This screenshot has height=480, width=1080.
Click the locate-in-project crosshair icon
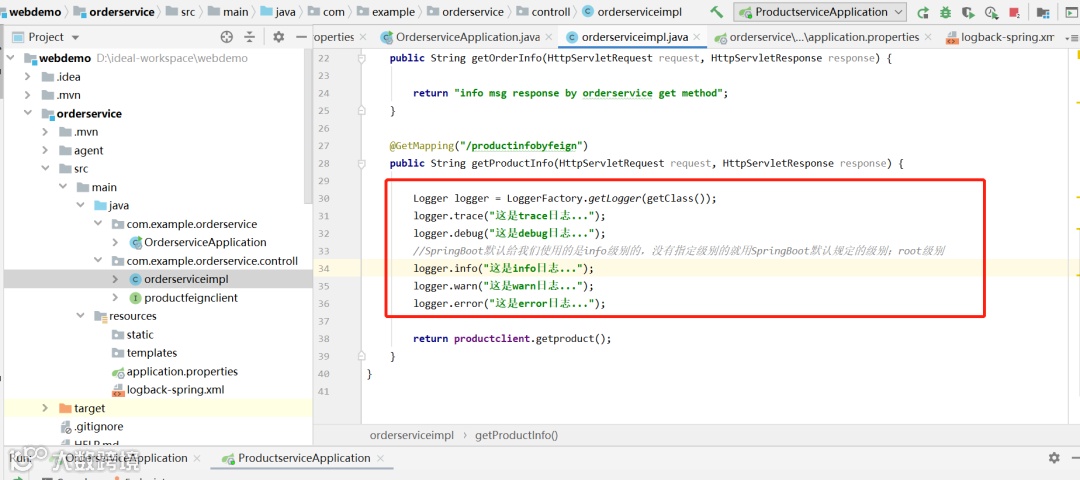[x=227, y=37]
